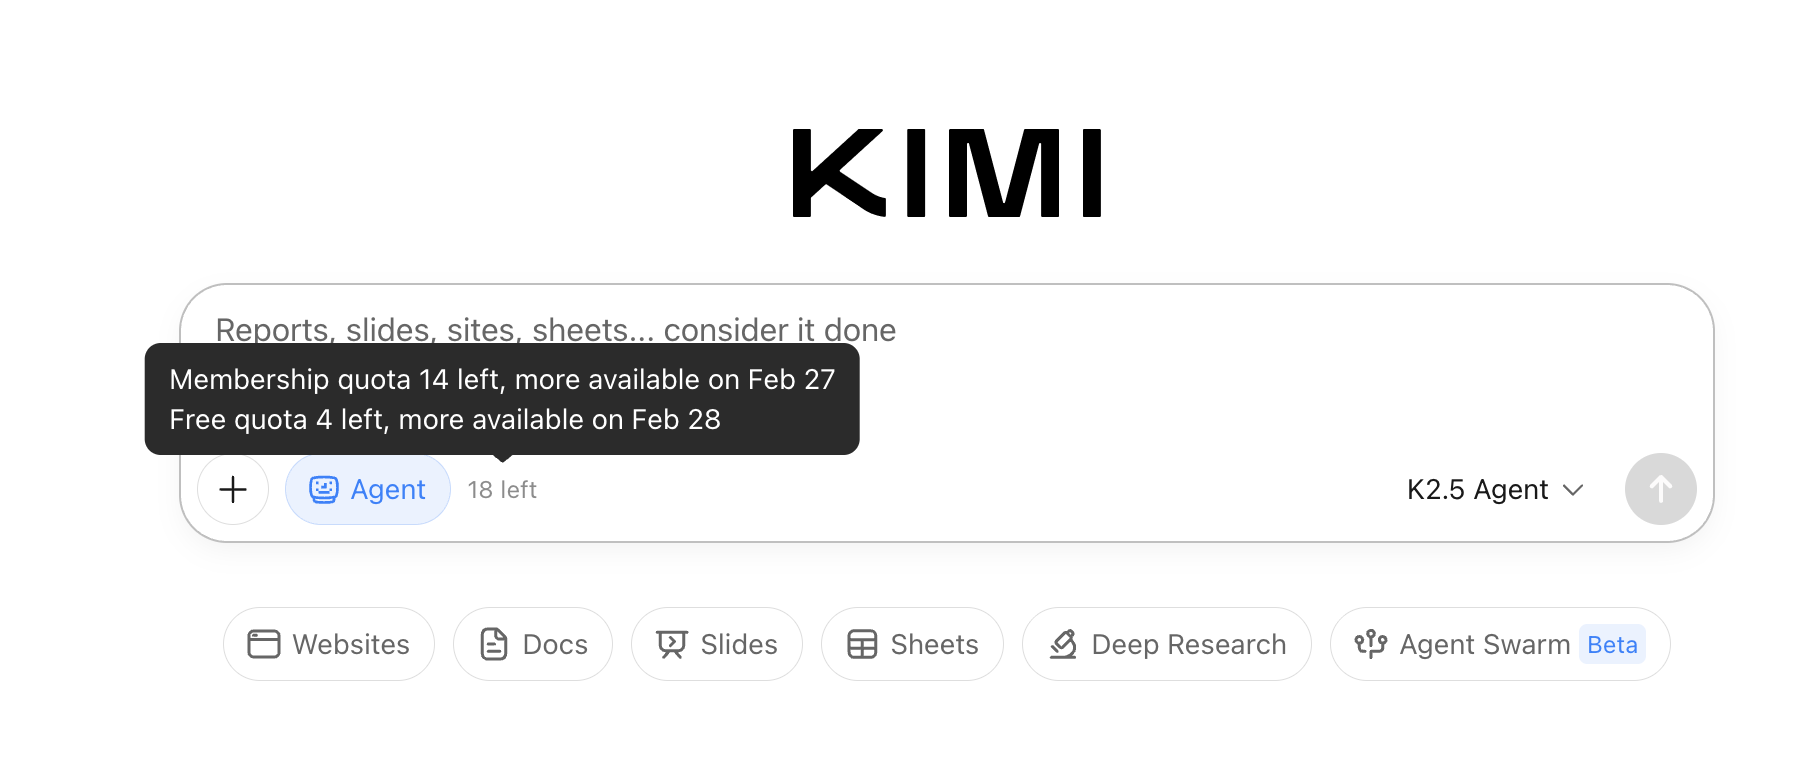This screenshot has height=770, width=1796.
Task: Click the Deep Research microscope icon
Action: (x=1063, y=644)
